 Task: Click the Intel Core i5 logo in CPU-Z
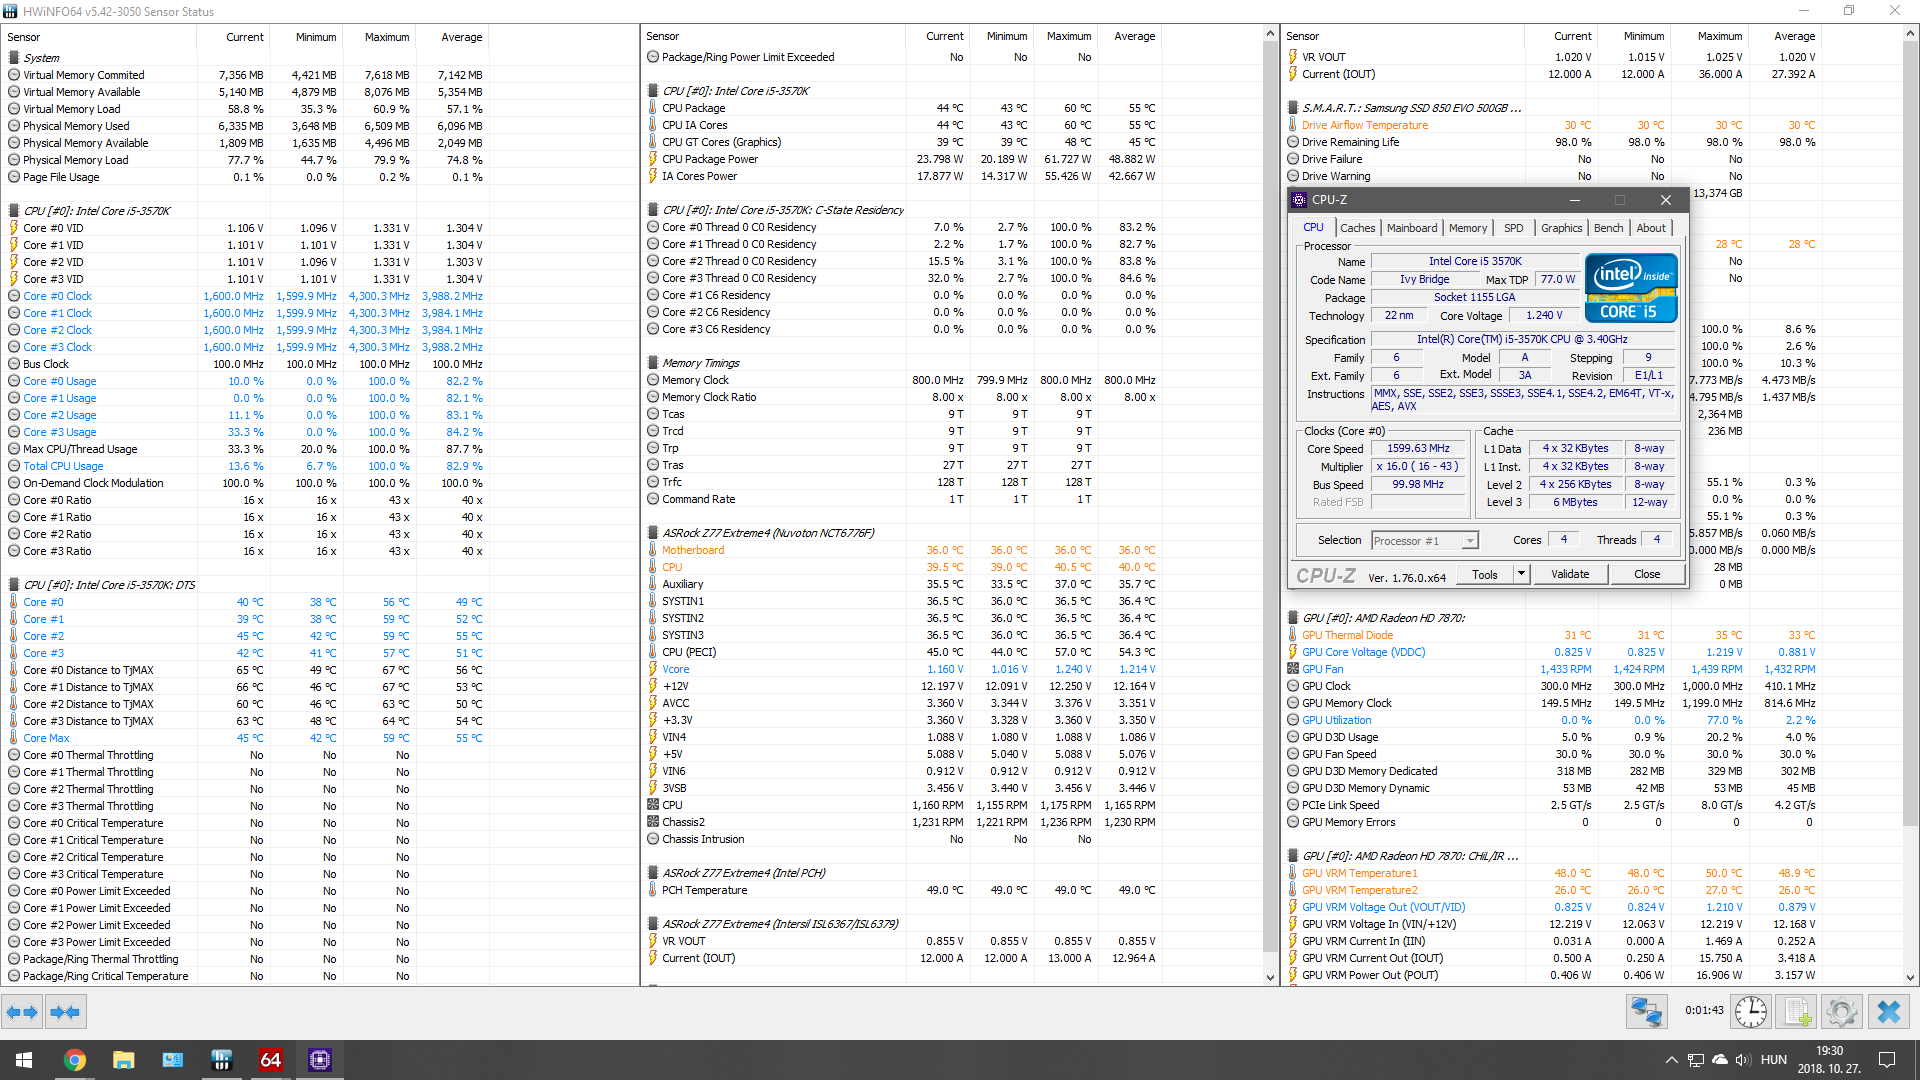pos(1631,288)
